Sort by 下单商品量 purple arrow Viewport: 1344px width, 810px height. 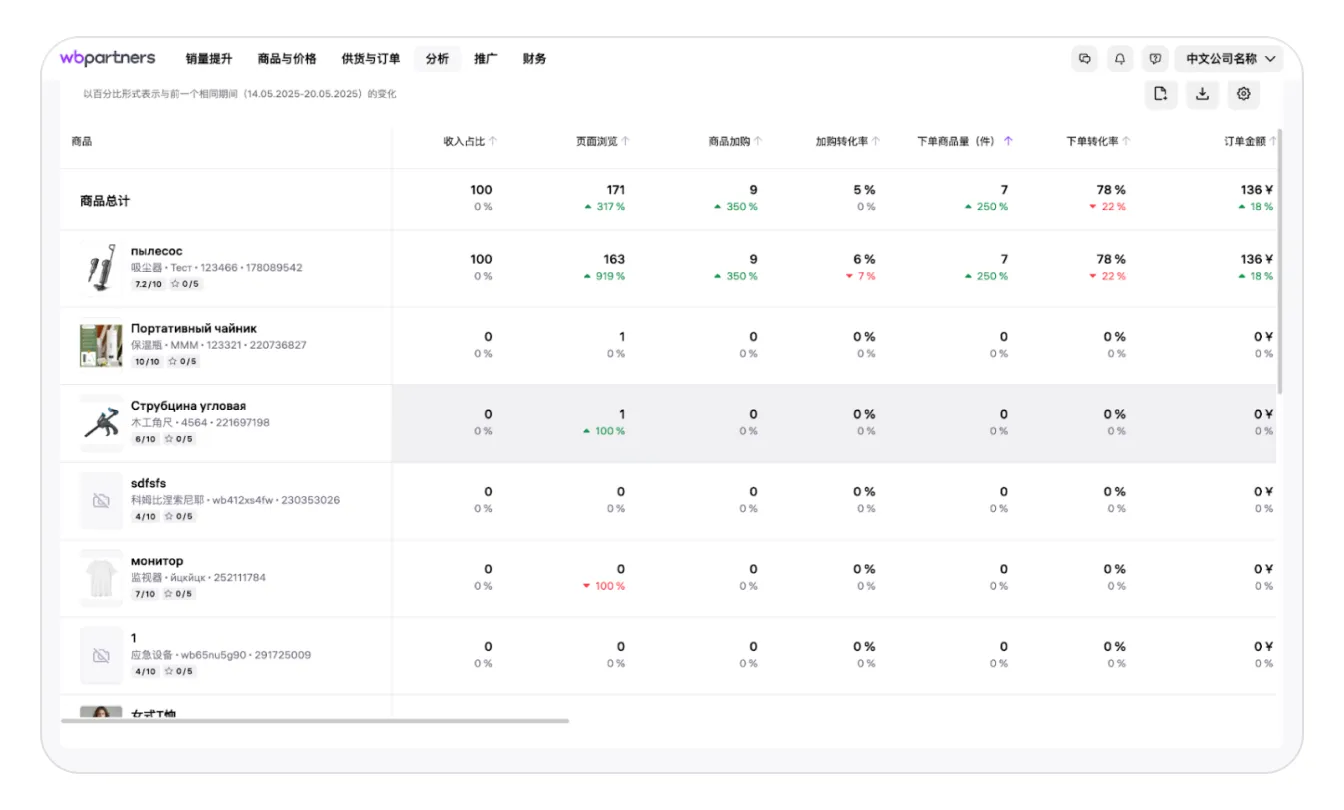(x=1008, y=142)
